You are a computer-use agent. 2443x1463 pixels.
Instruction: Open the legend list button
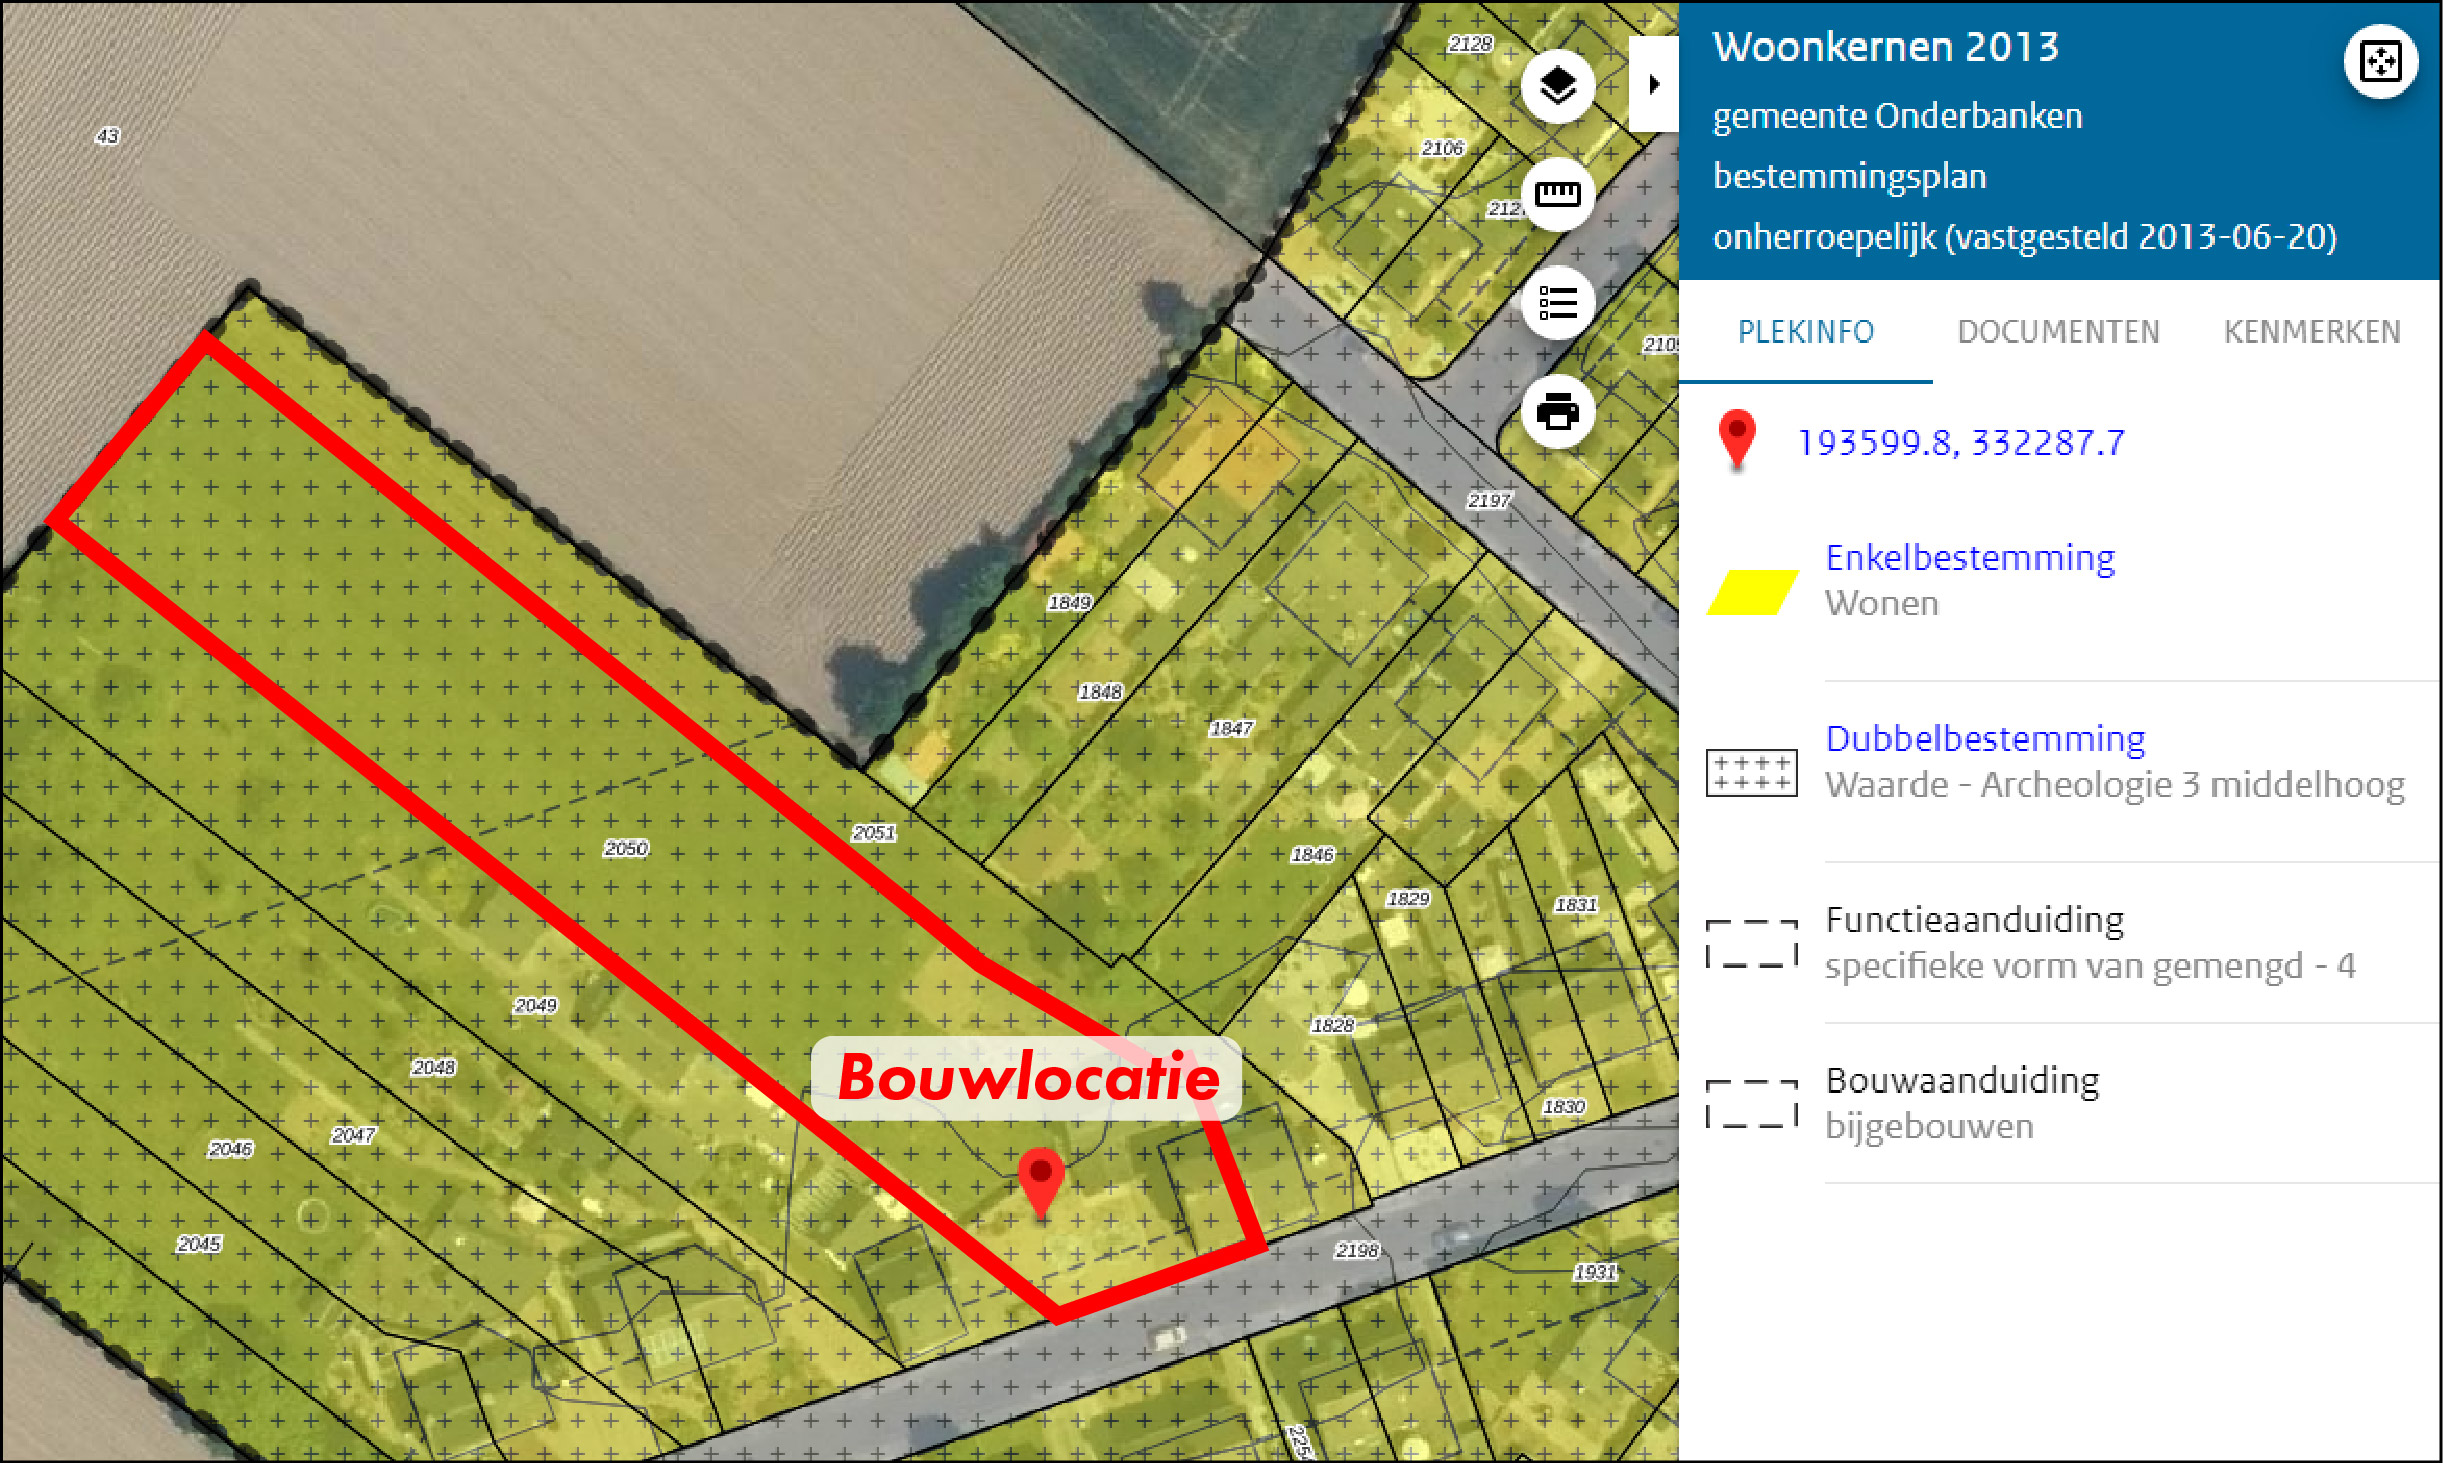pyautogui.click(x=1557, y=303)
